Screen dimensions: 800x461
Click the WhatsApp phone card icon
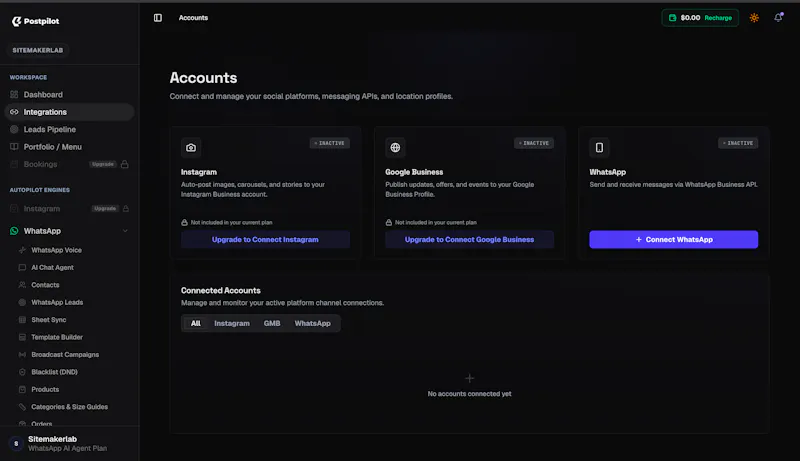pyautogui.click(x=599, y=147)
